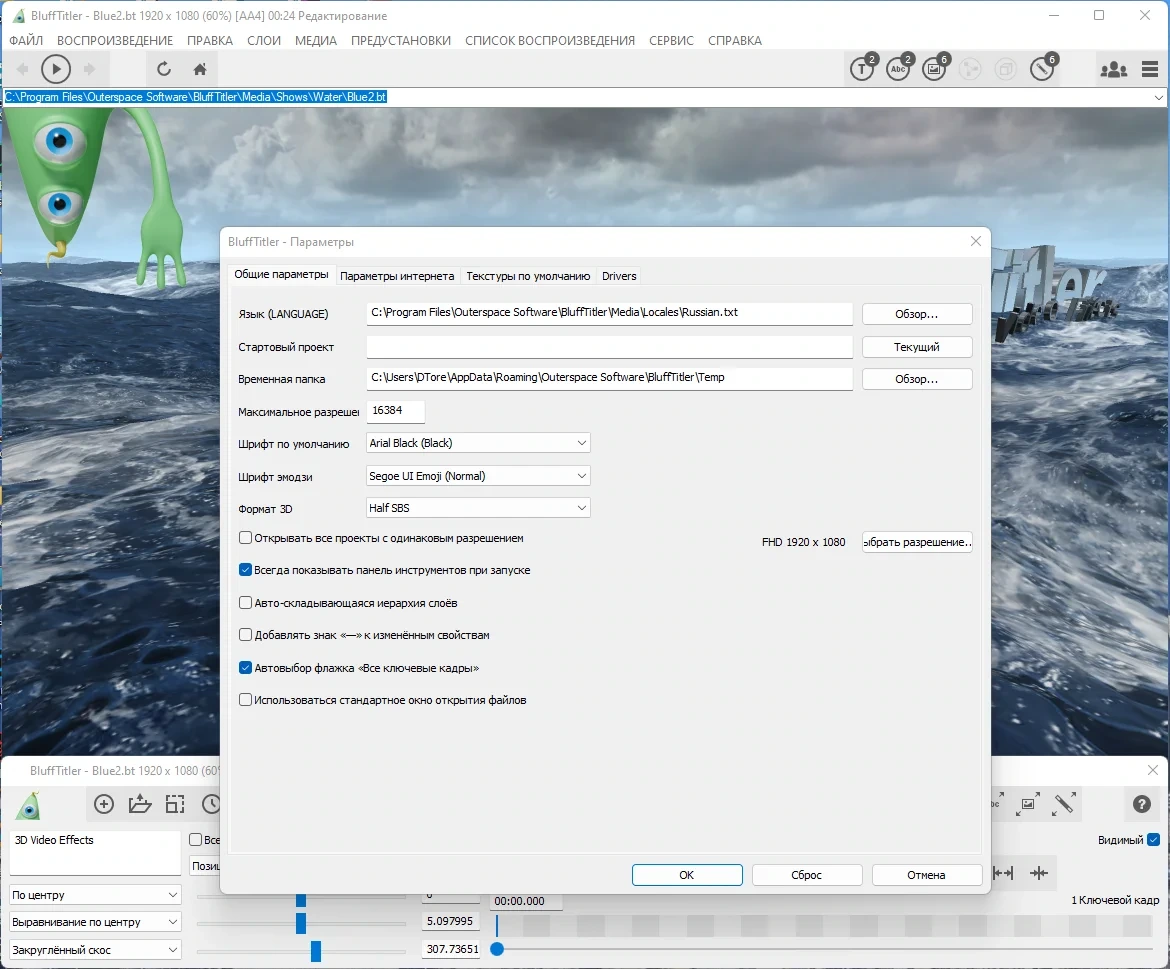Toggle 'Использоваться стандартное окно открытия файлов' checkbox

245,700
